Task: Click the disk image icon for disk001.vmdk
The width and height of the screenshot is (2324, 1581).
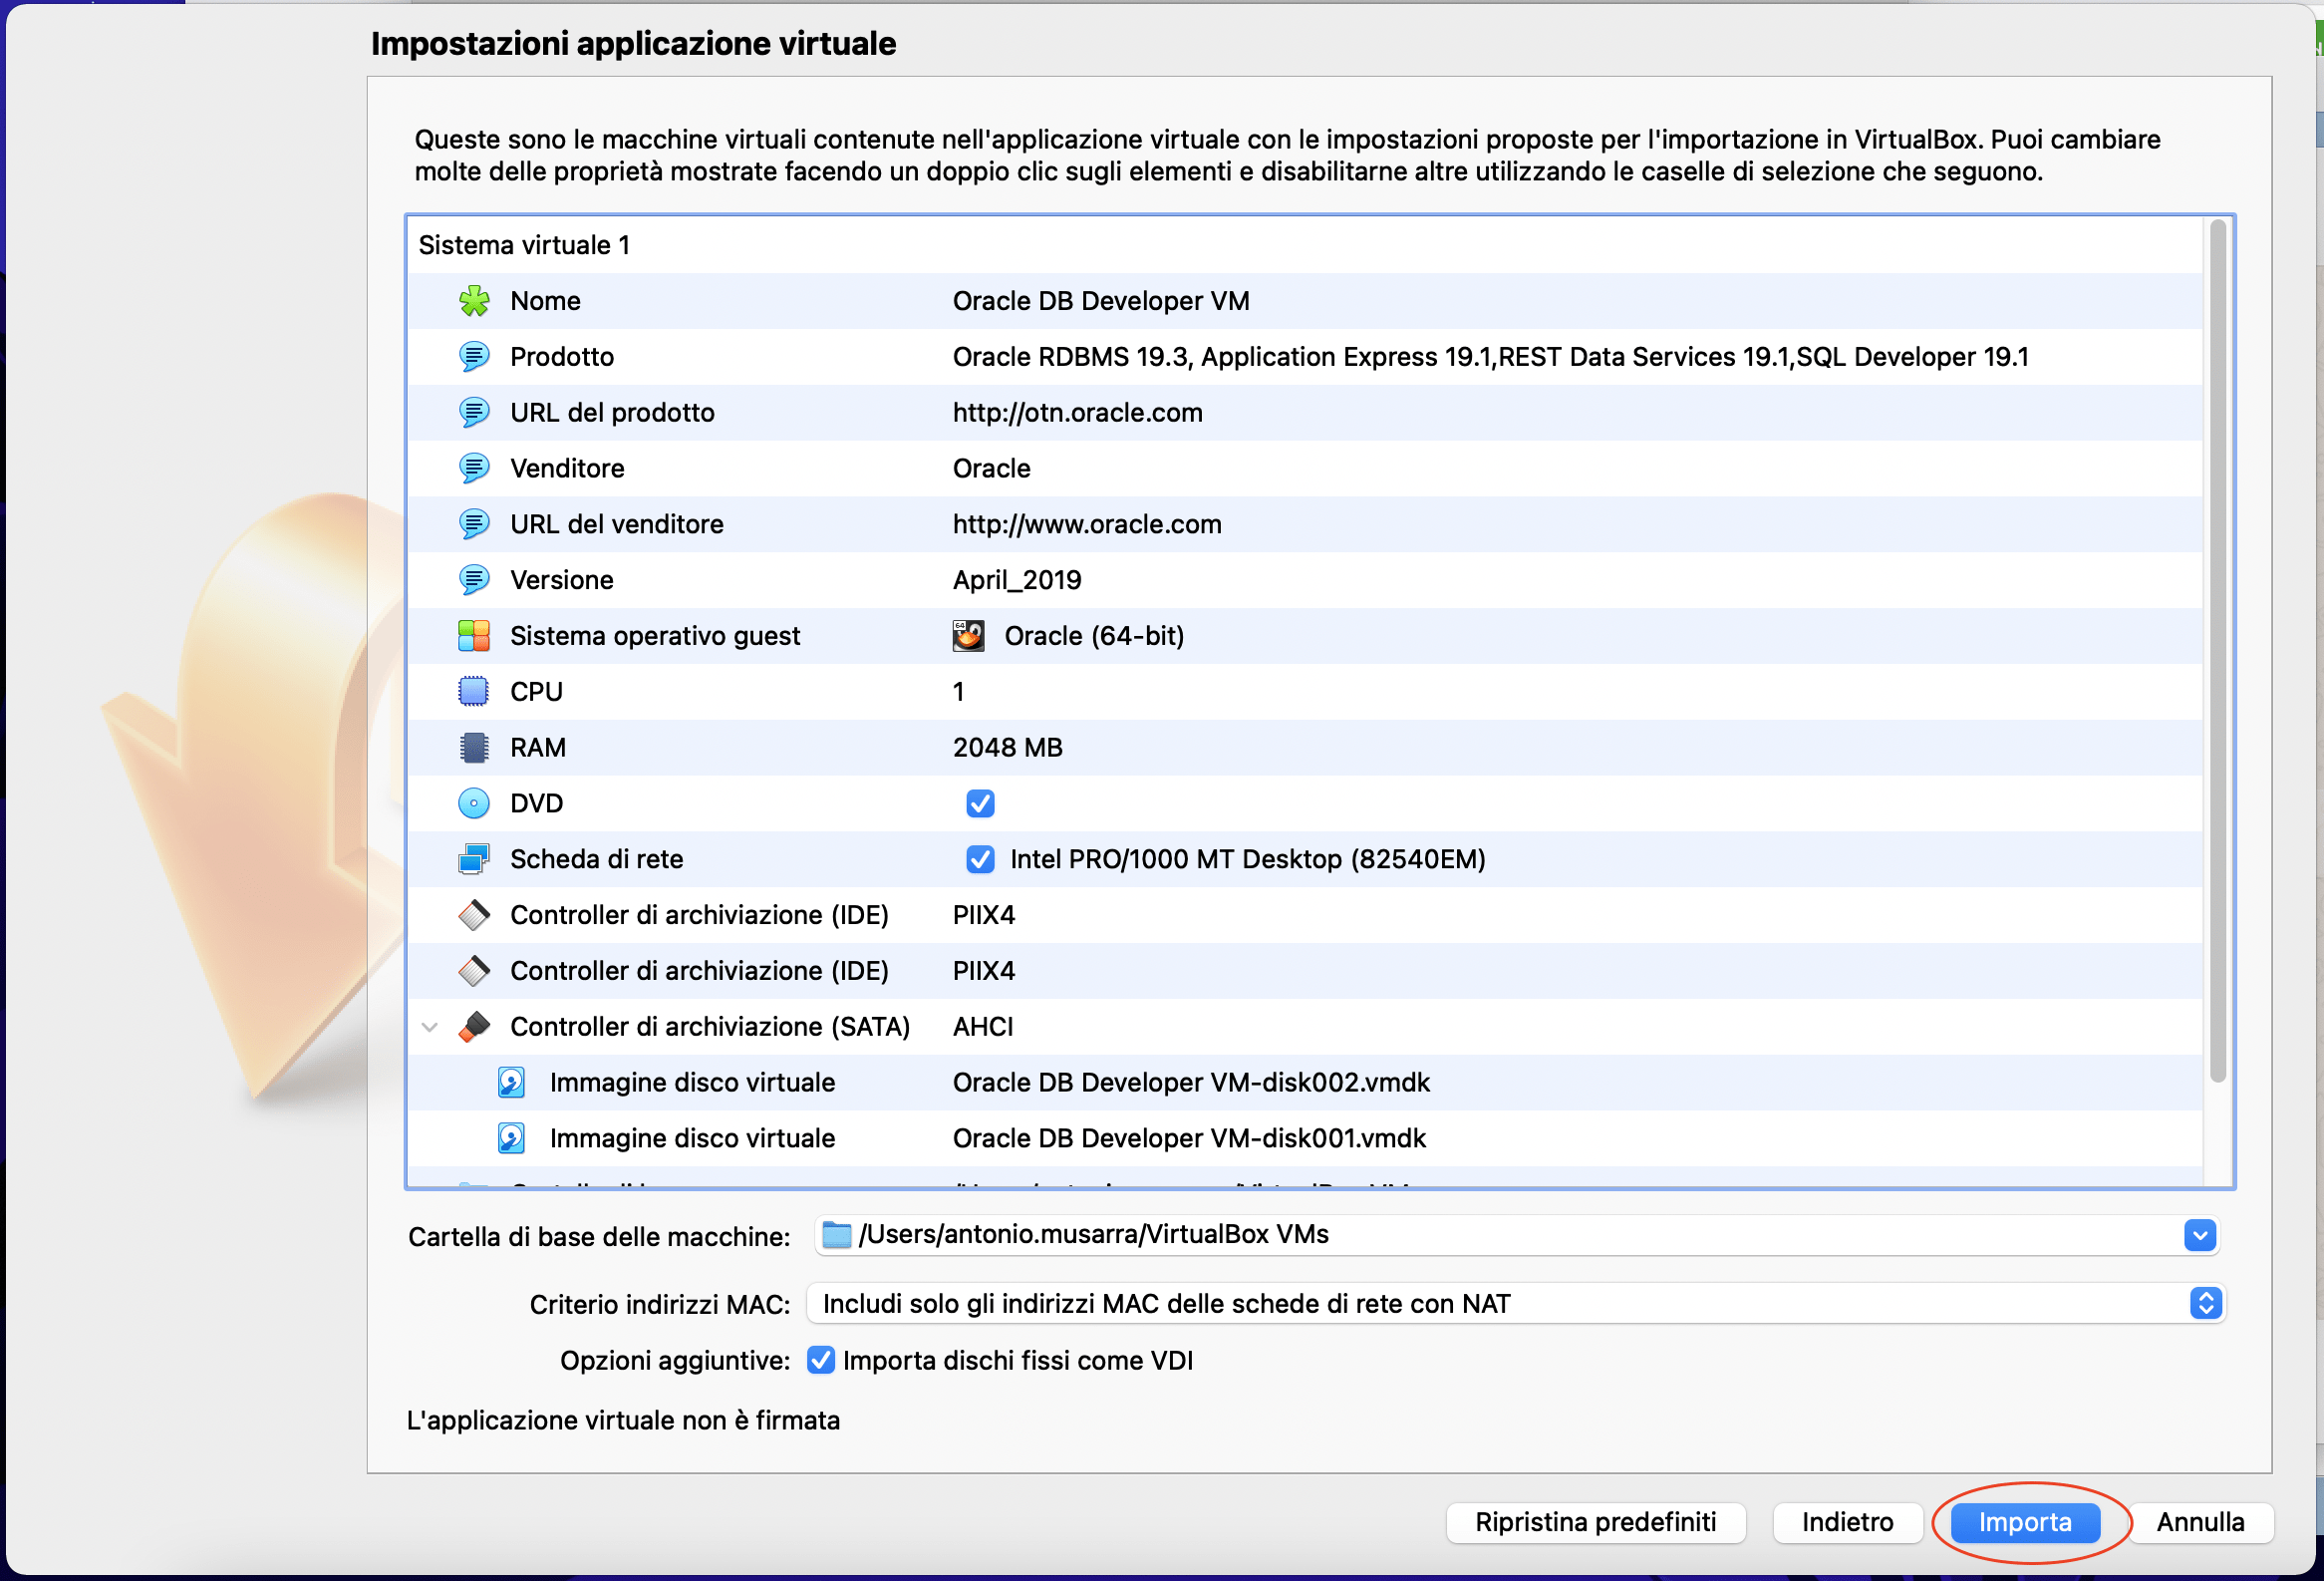Action: 512,1138
